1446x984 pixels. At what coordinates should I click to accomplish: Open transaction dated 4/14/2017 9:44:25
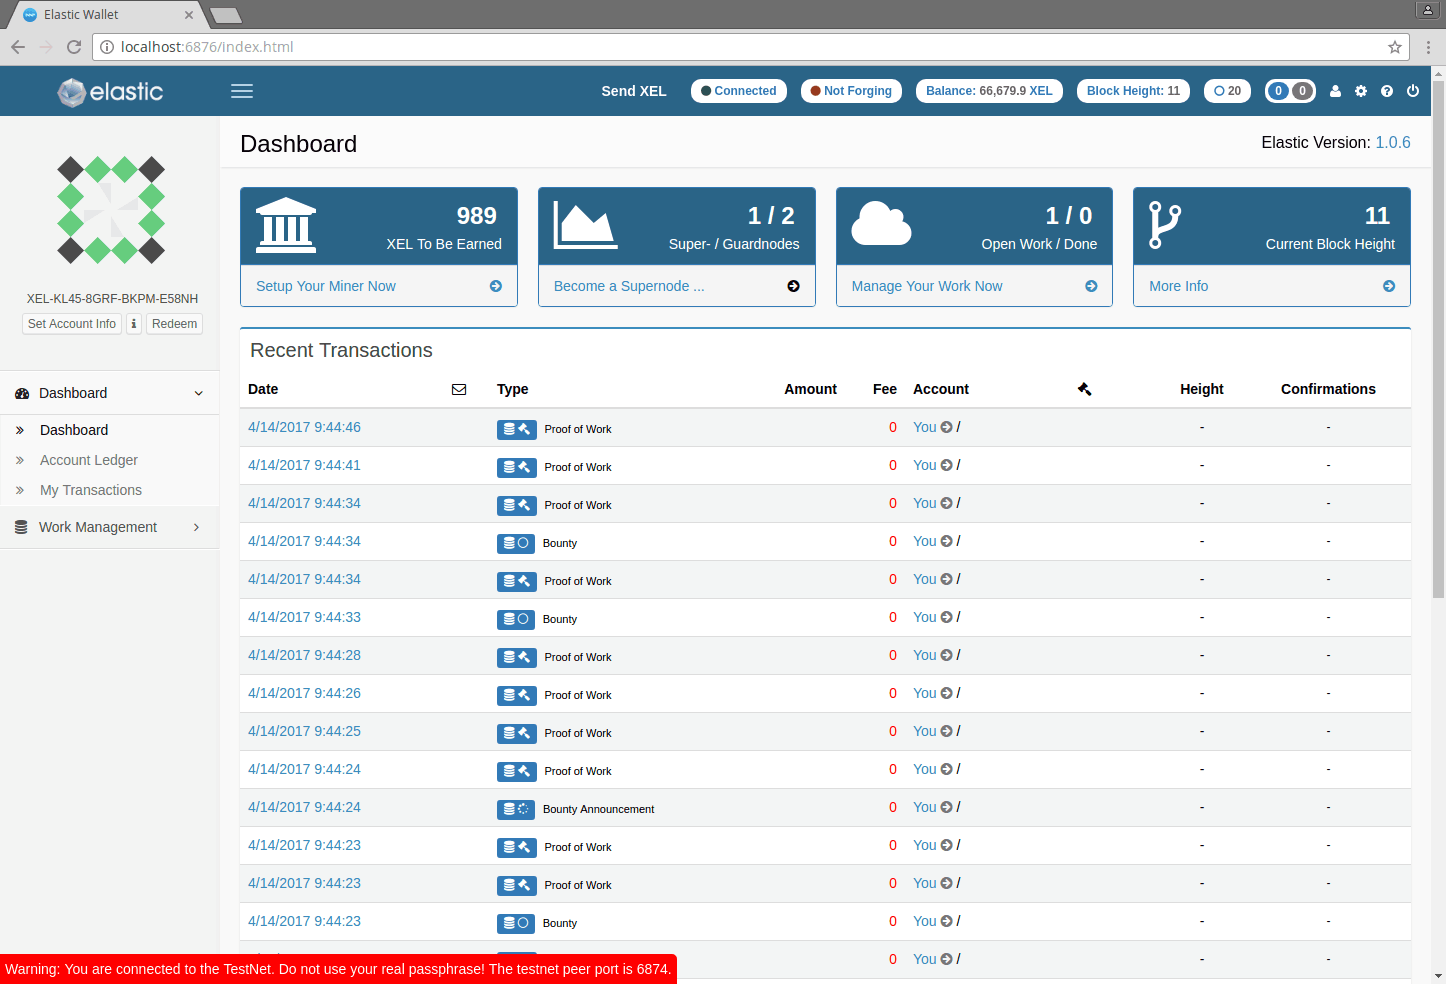tap(304, 731)
